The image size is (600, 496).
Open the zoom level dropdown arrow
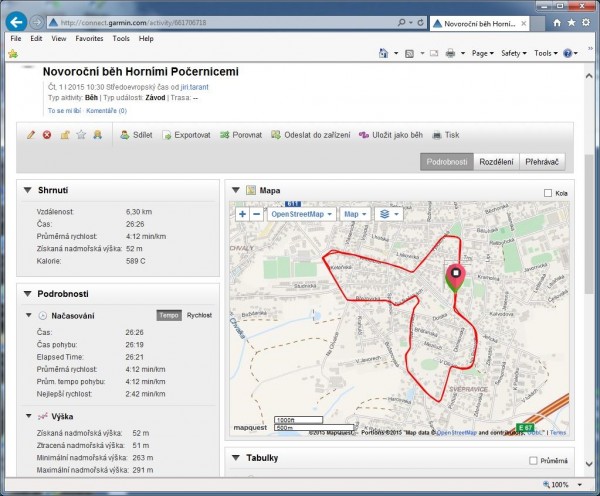tap(580, 485)
